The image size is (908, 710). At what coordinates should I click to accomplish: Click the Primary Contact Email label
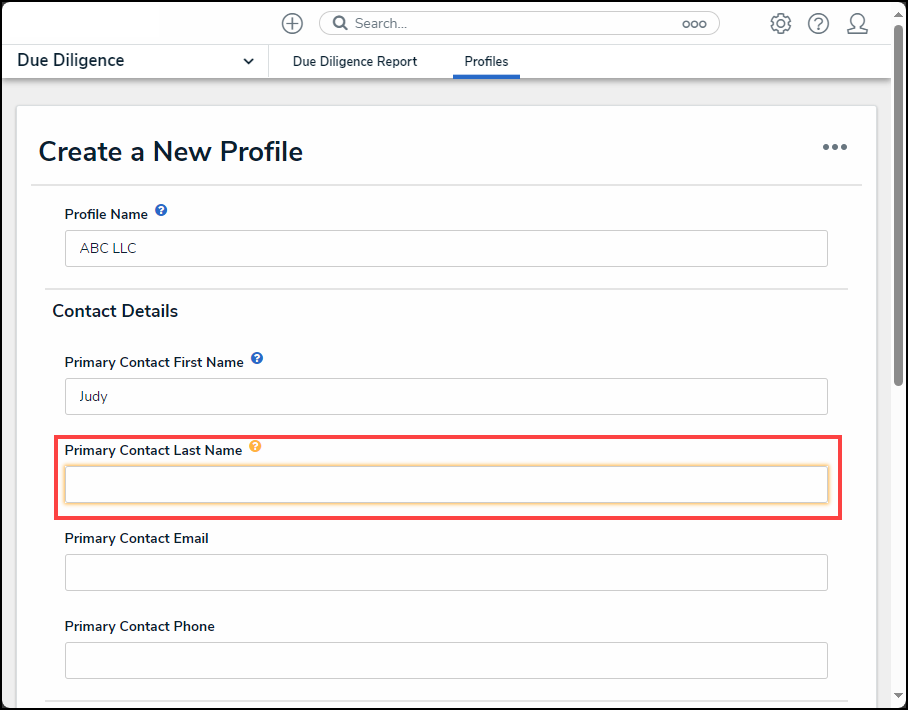tap(137, 539)
